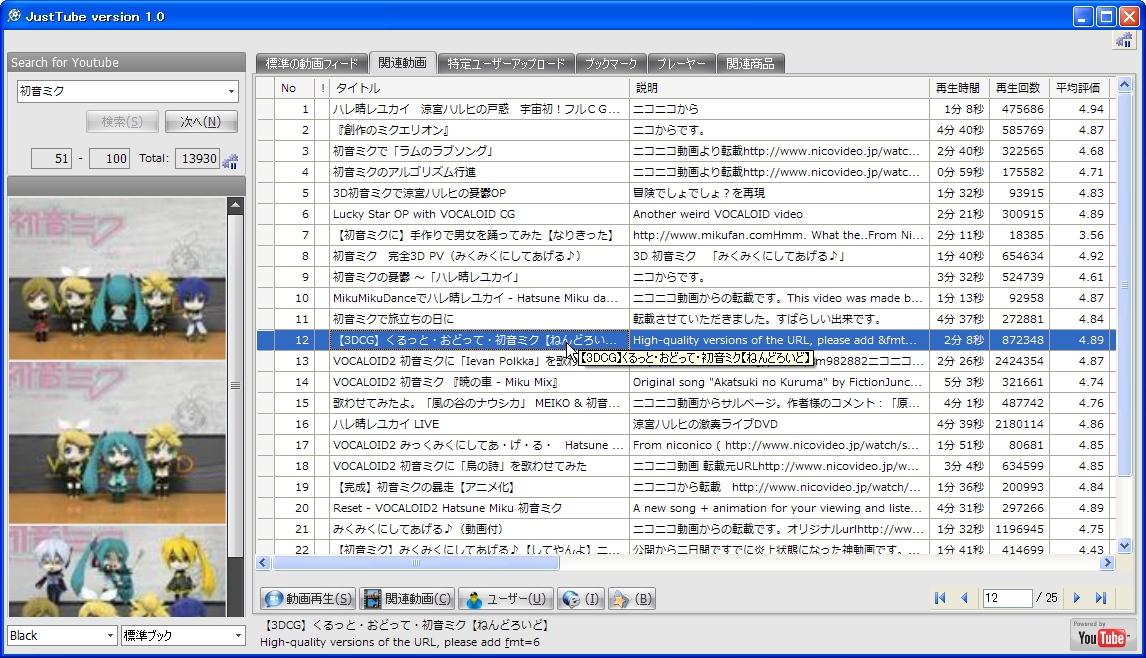Sort by タイトル column header

[x=479, y=88]
